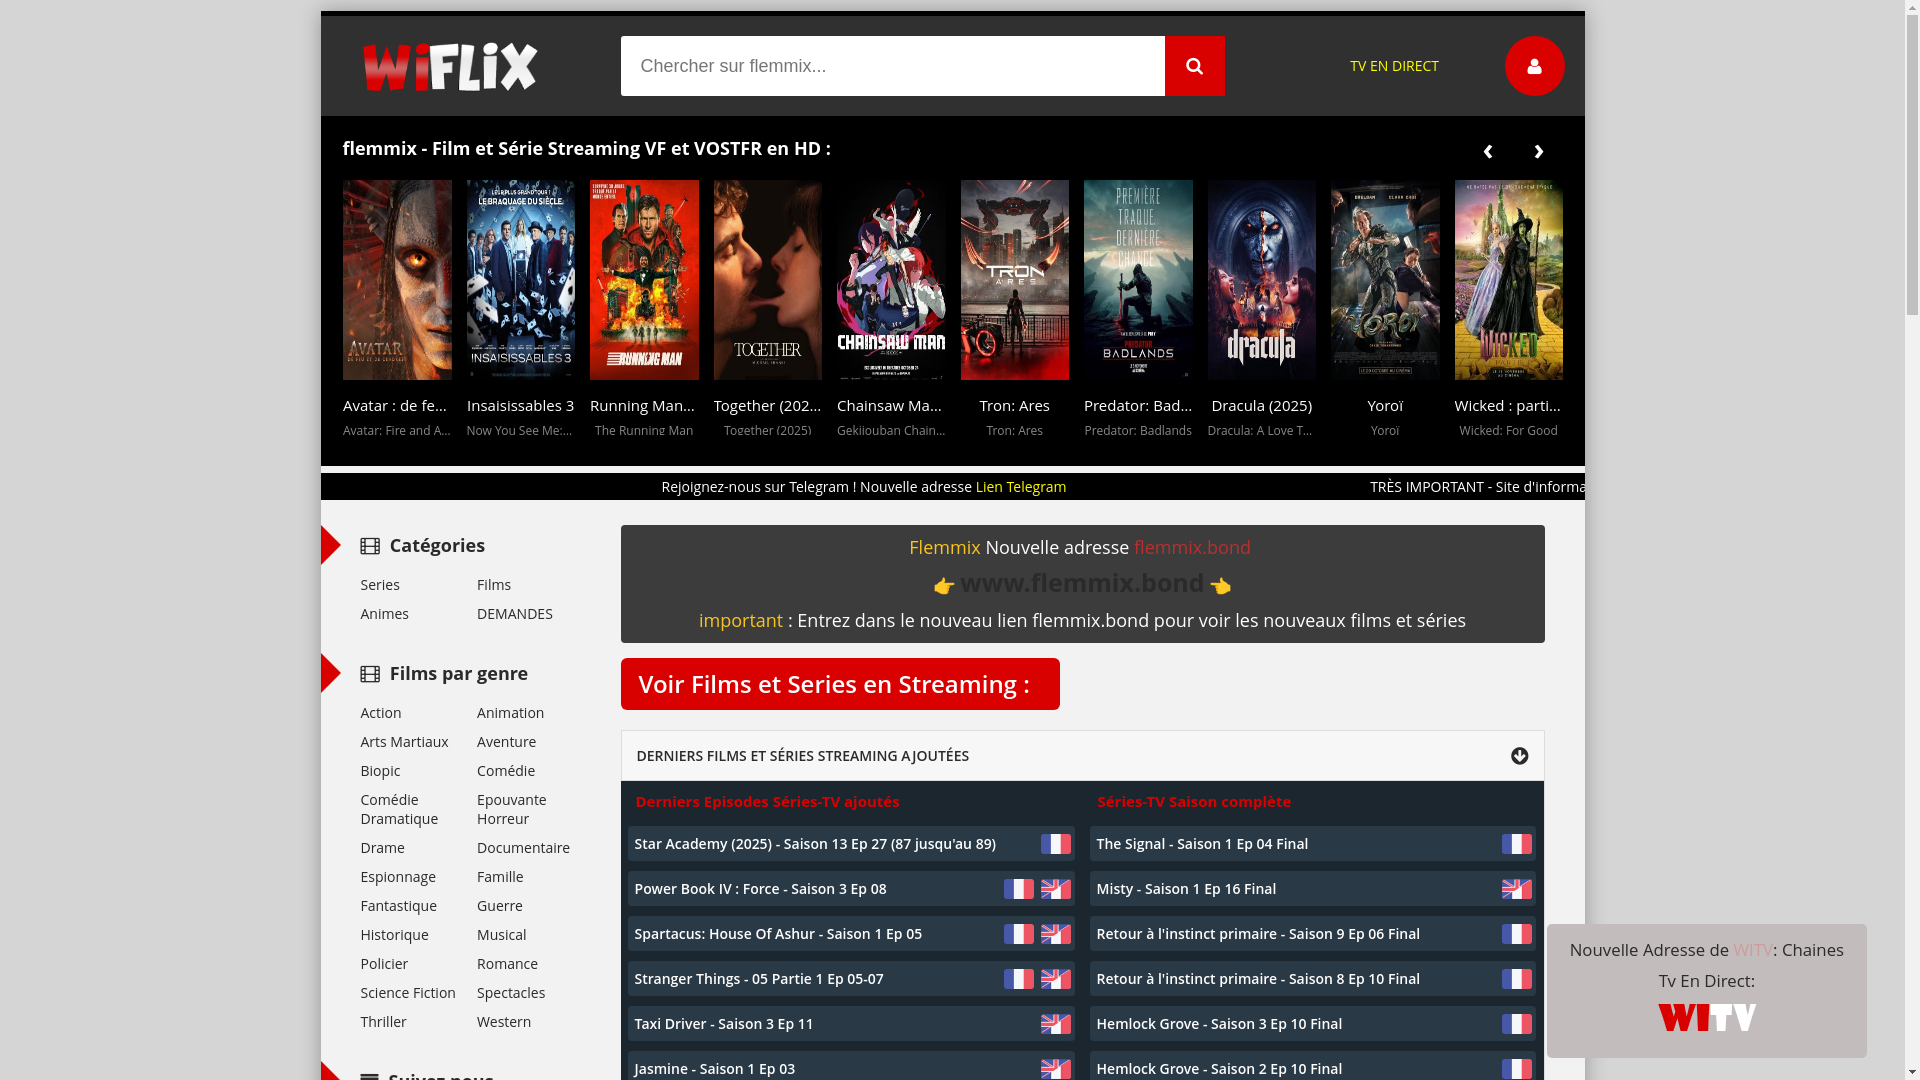Click French flag on Hemlock Grove Saison 2
Image resolution: width=1920 pixels, height=1080 pixels.
[x=1516, y=1068]
